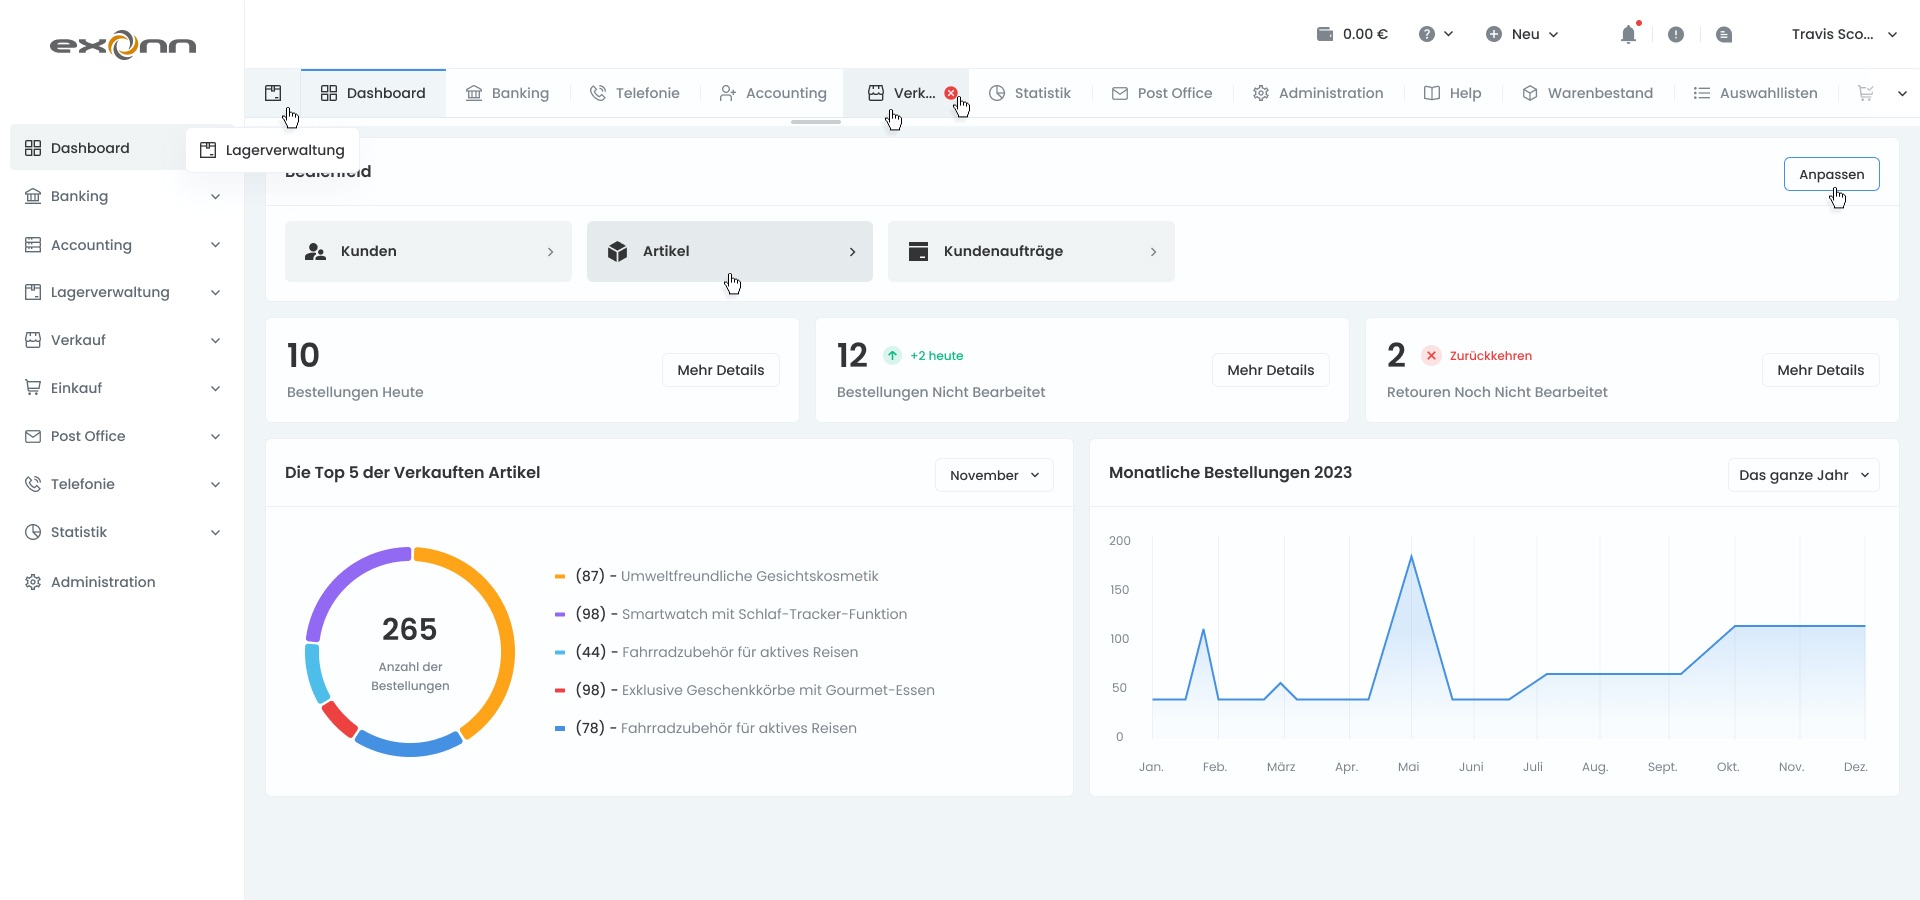Click the Mai peak on monthly orders chart
Image resolution: width=1920 pixels, height=900 pixels.
coord(1411,557)
